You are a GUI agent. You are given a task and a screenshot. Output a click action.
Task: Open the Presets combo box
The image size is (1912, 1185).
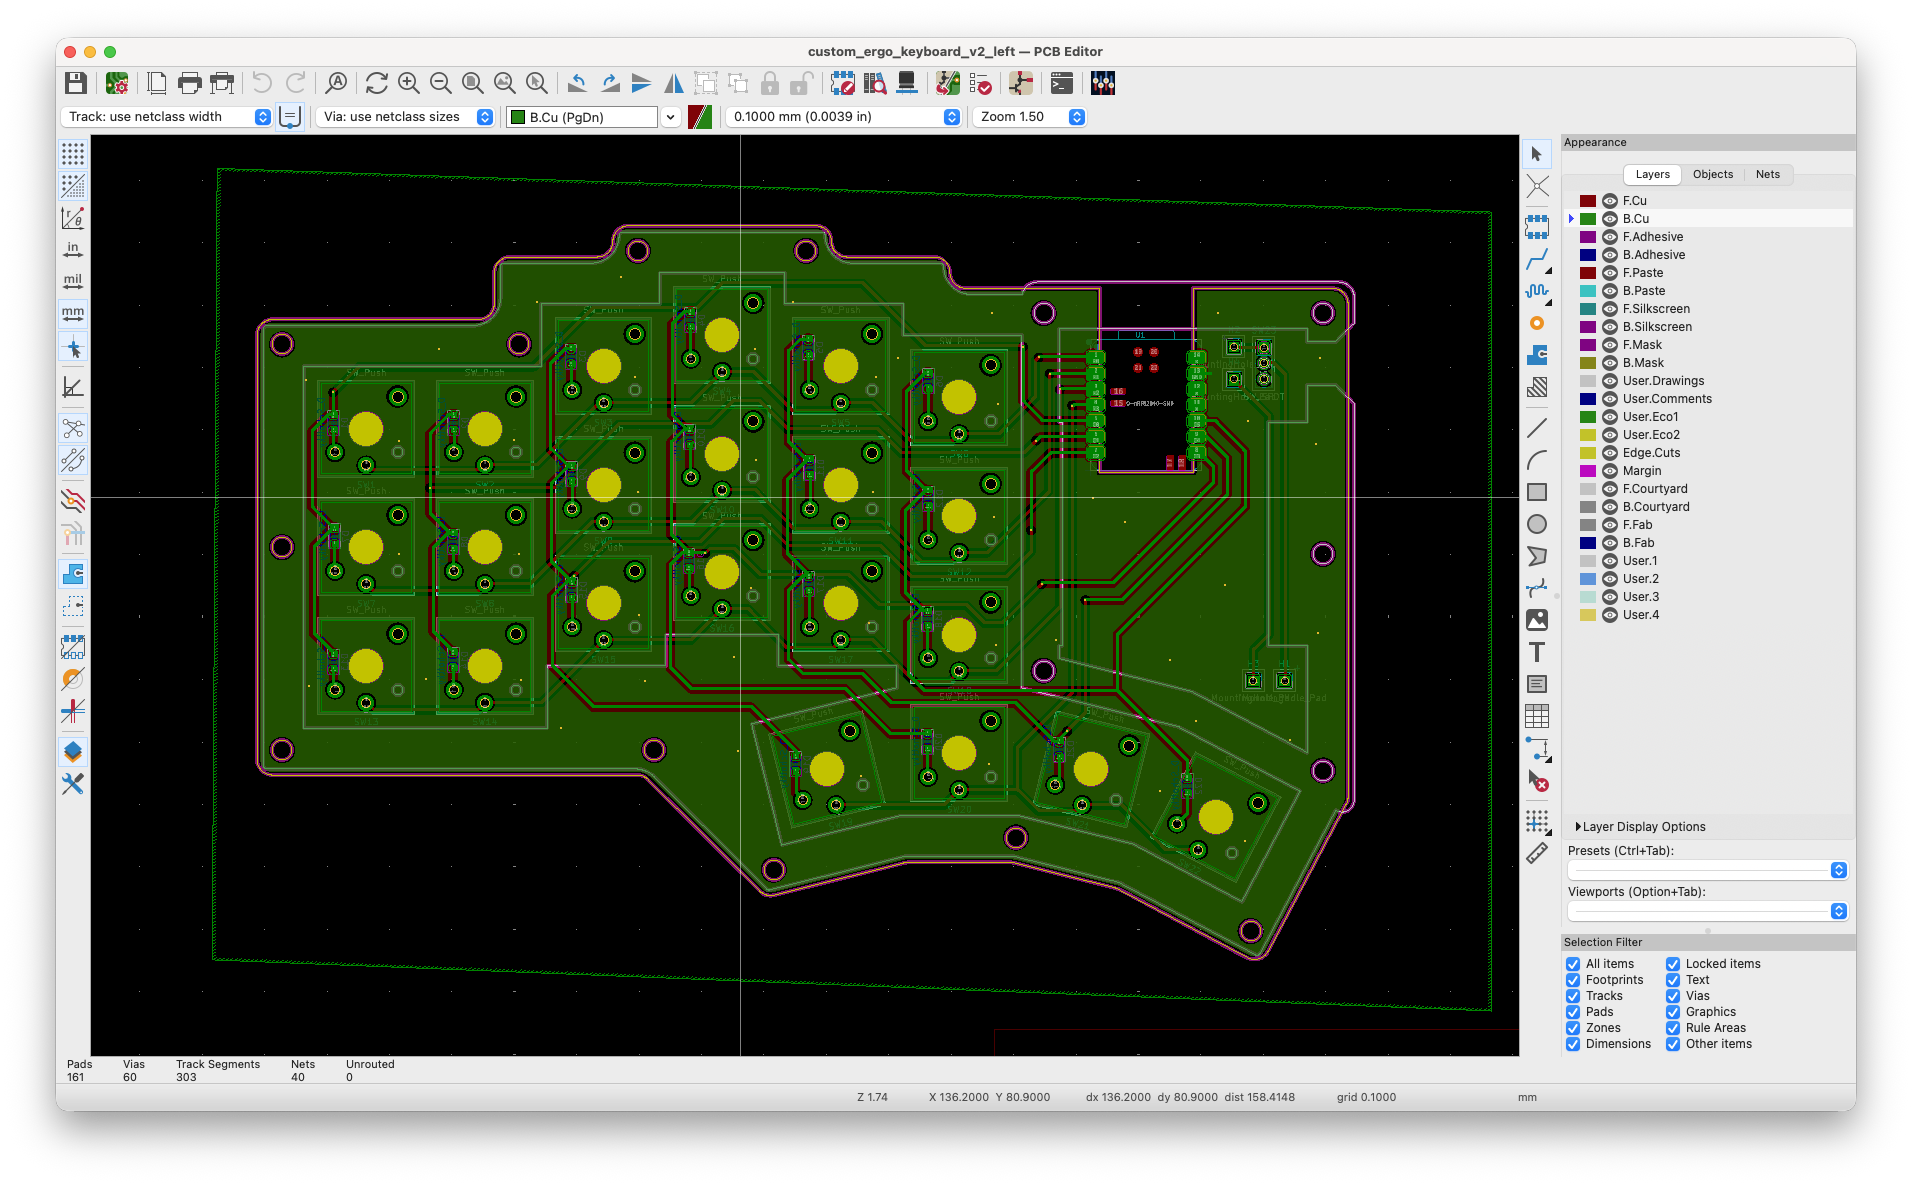1707,870
